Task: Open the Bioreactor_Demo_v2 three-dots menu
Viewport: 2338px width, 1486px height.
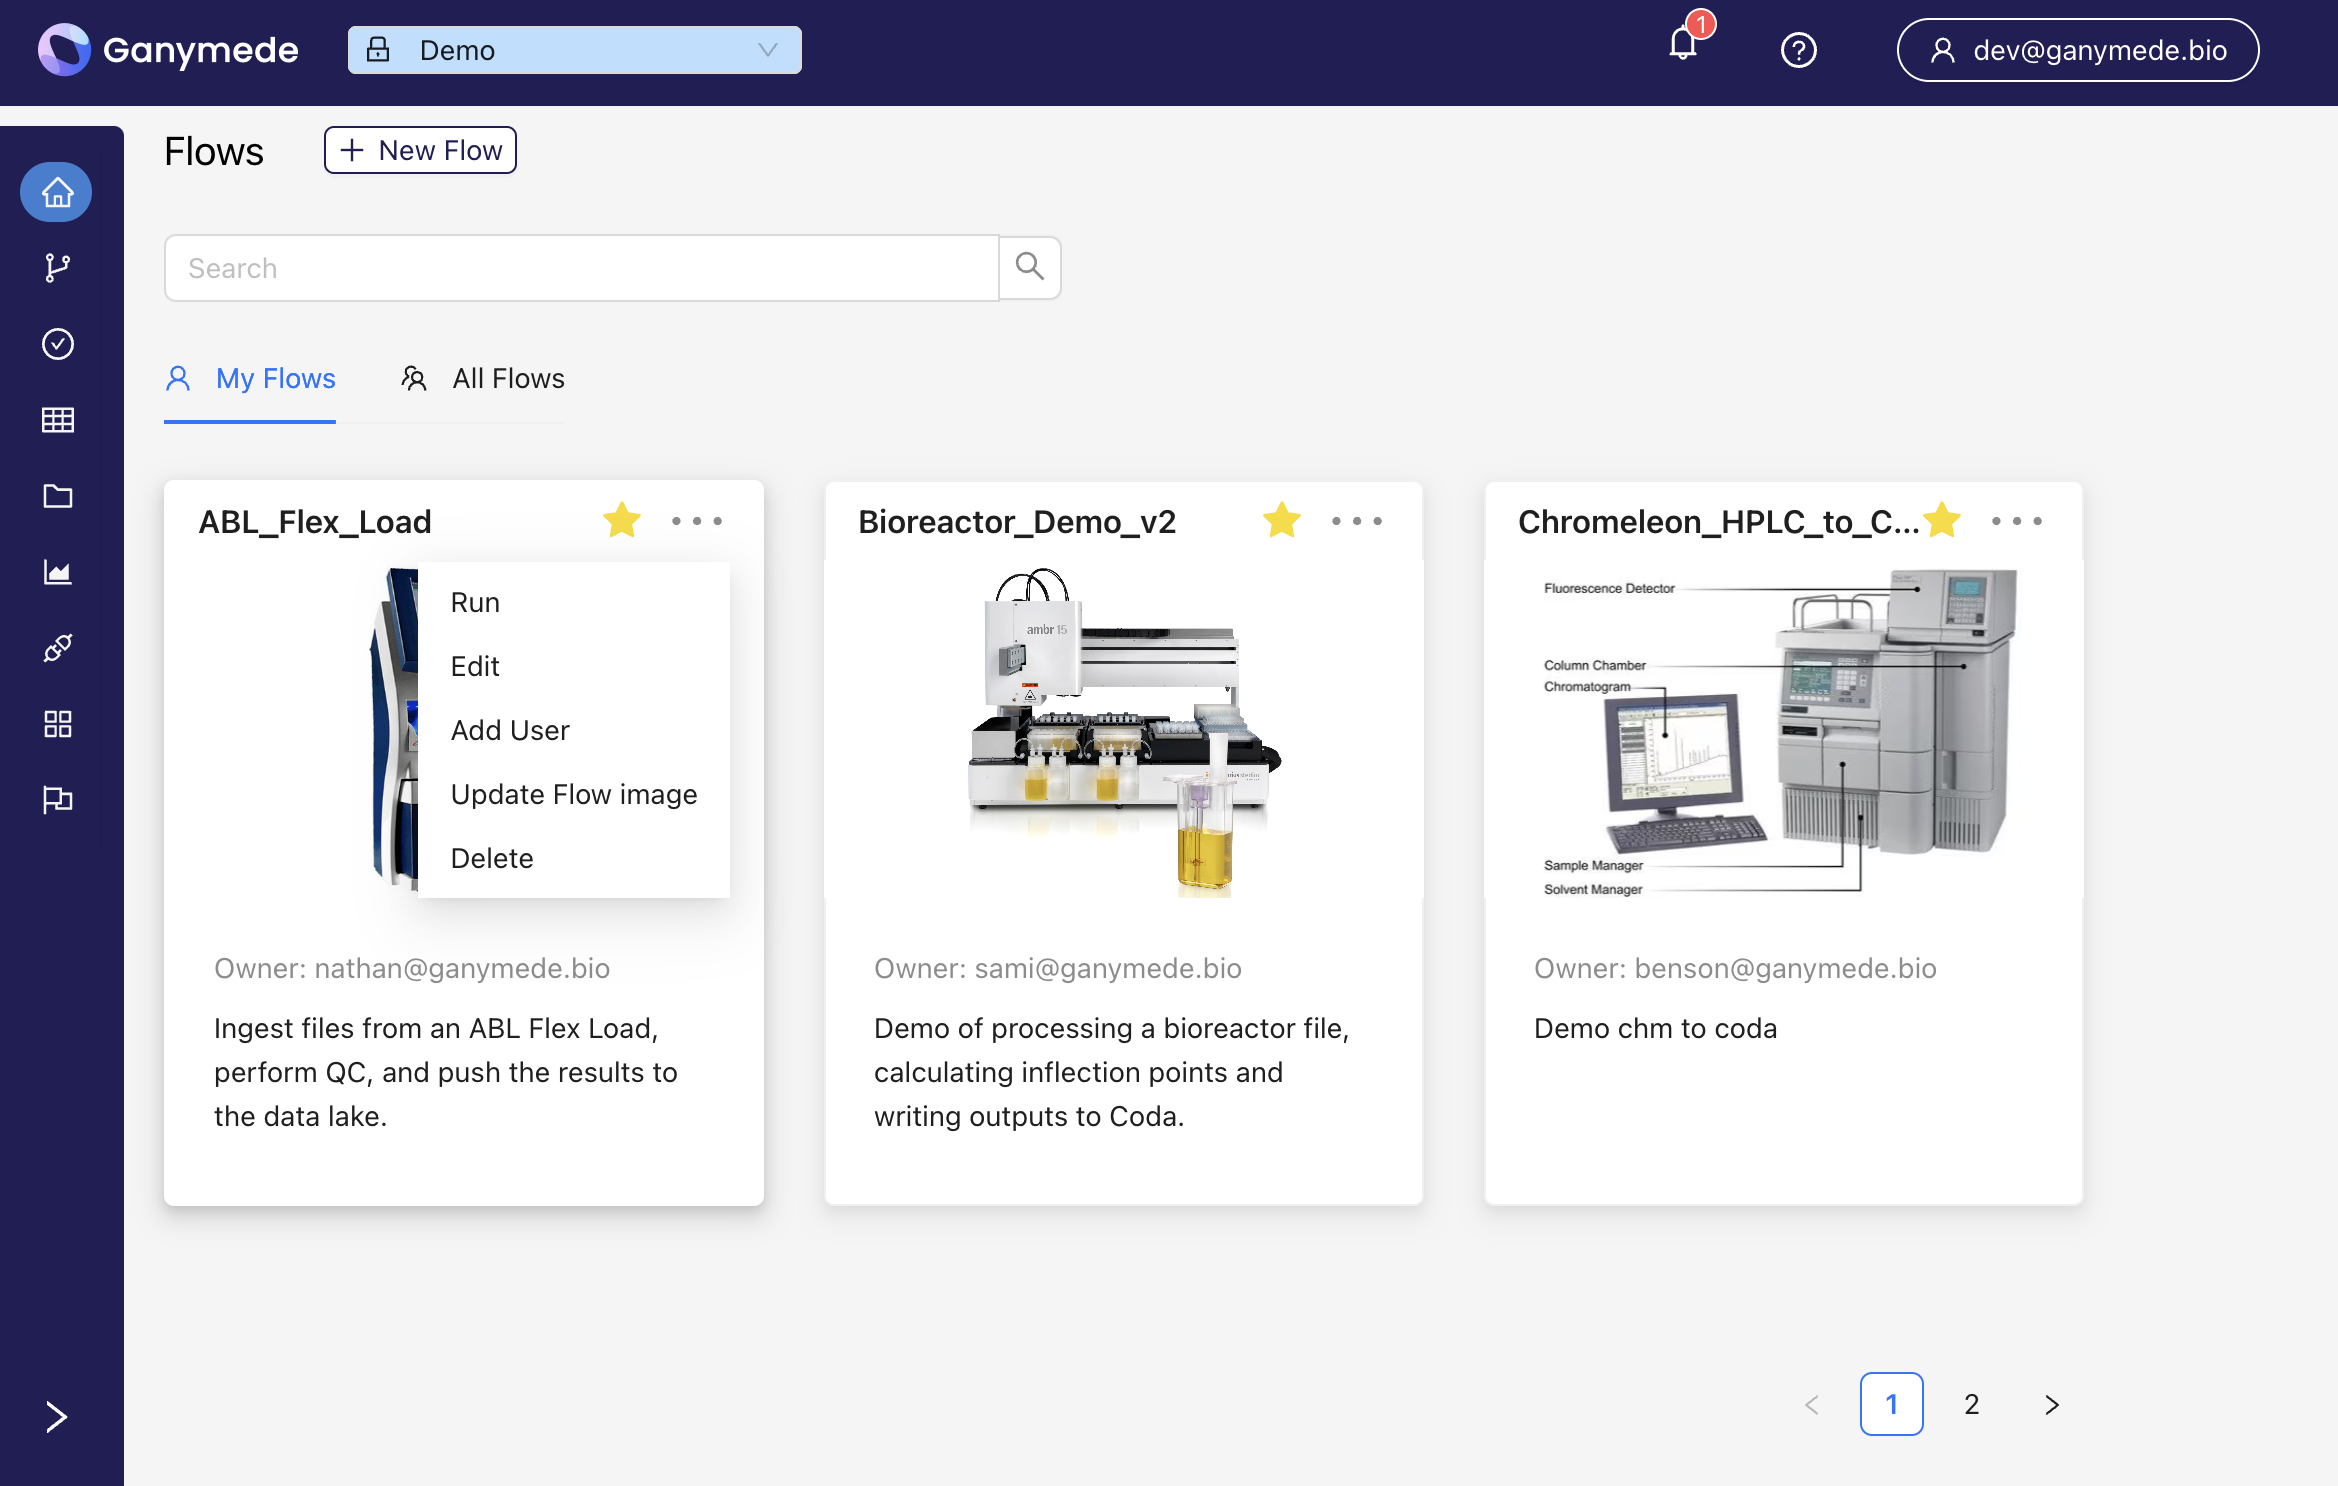Action: (x=1357, y=521)
